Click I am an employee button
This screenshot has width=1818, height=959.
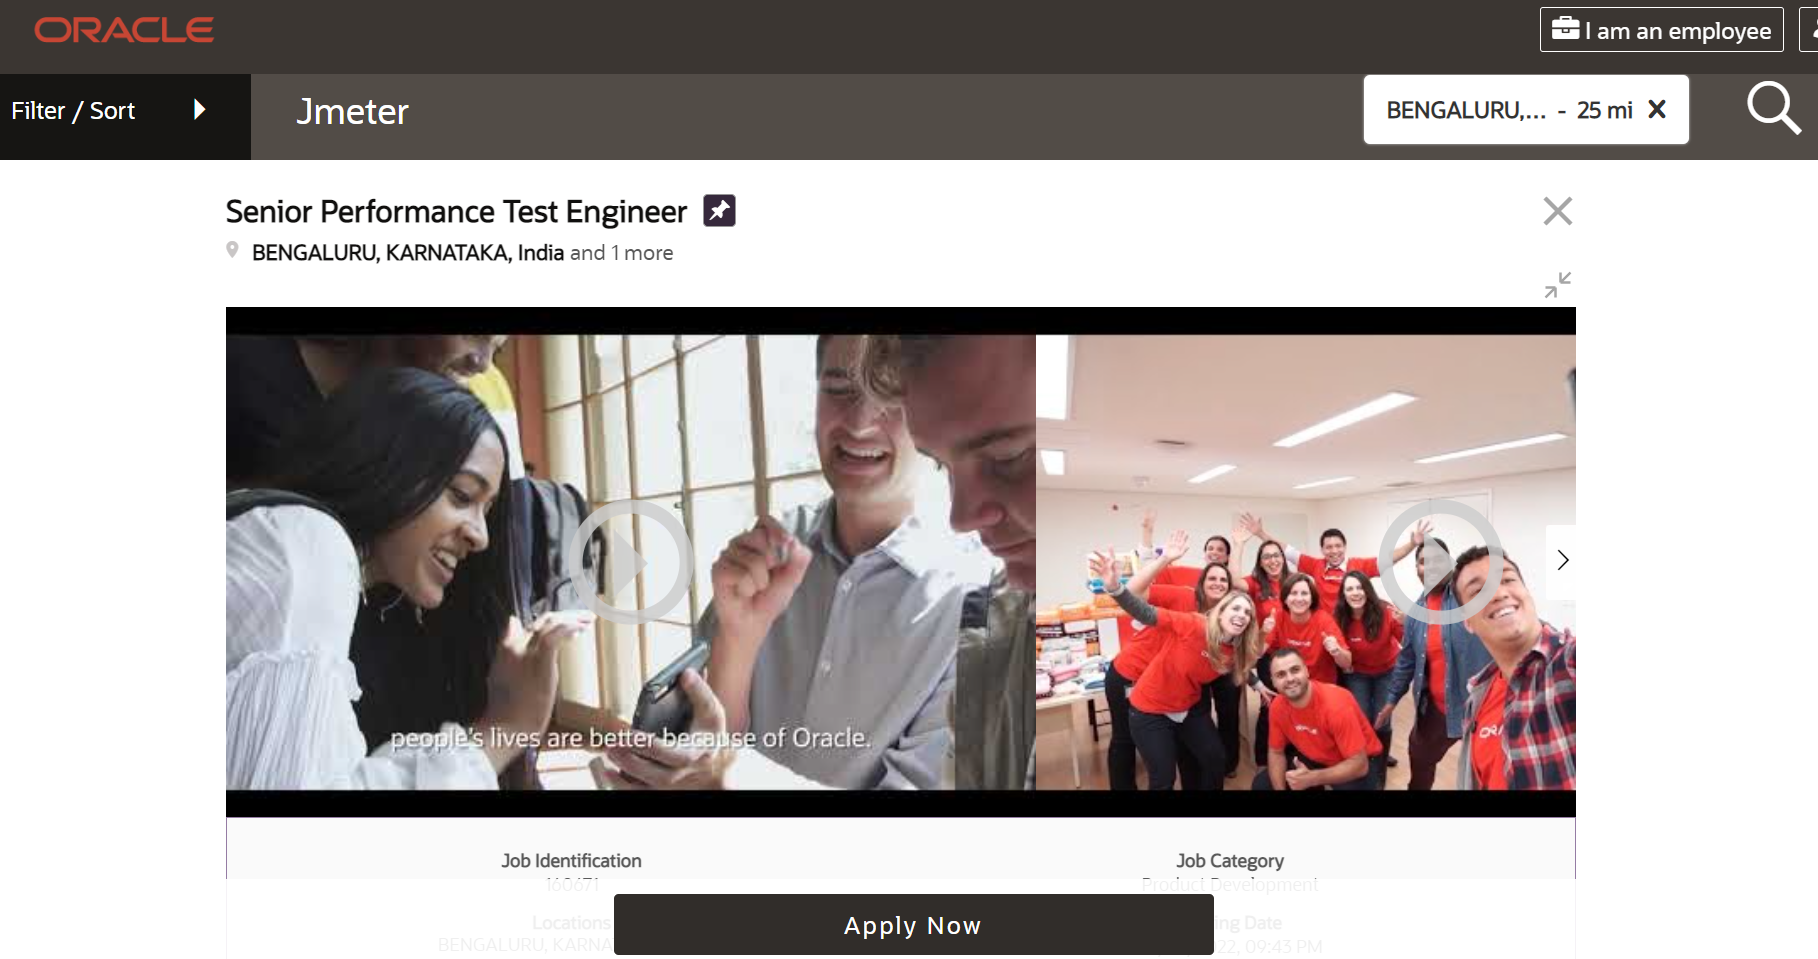tap(1662, 30)
